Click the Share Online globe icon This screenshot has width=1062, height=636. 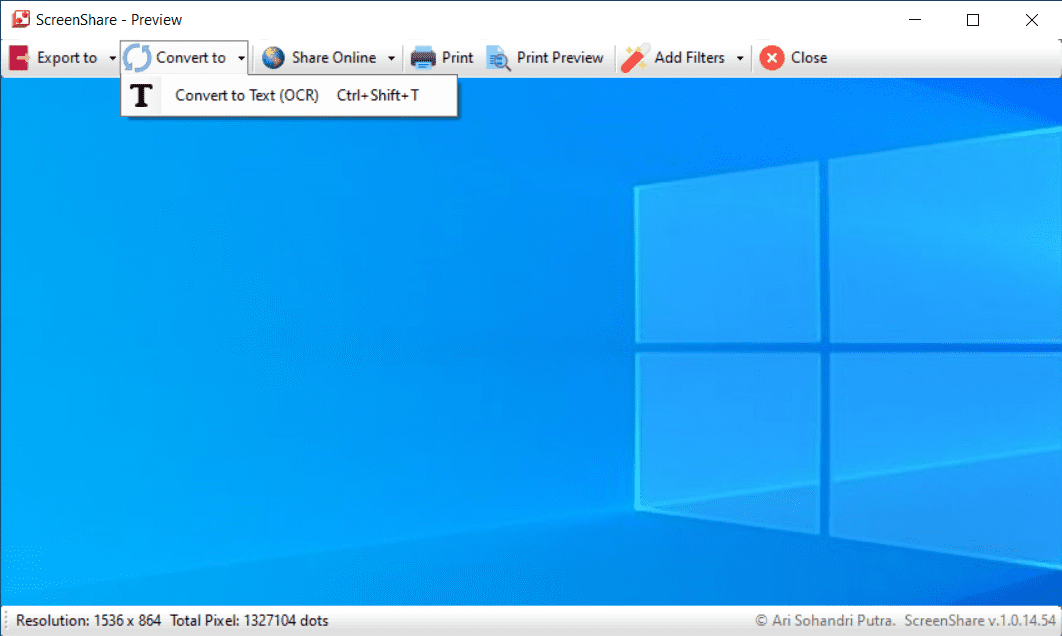[x=273, y=58]
